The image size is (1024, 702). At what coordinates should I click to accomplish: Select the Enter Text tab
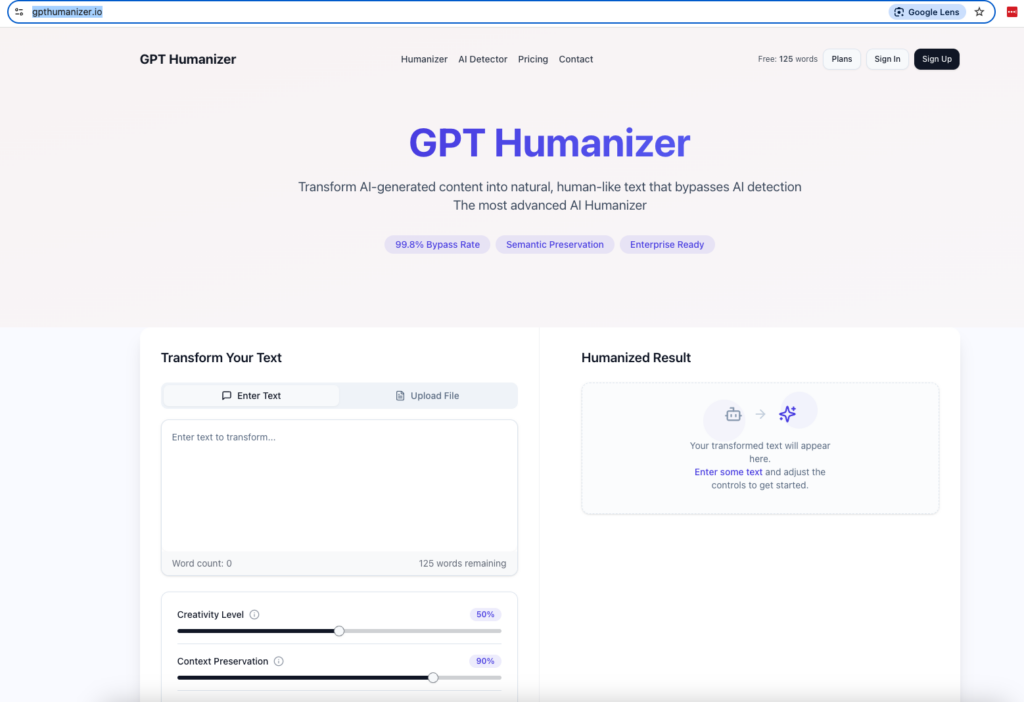click(x=251, y=396)
